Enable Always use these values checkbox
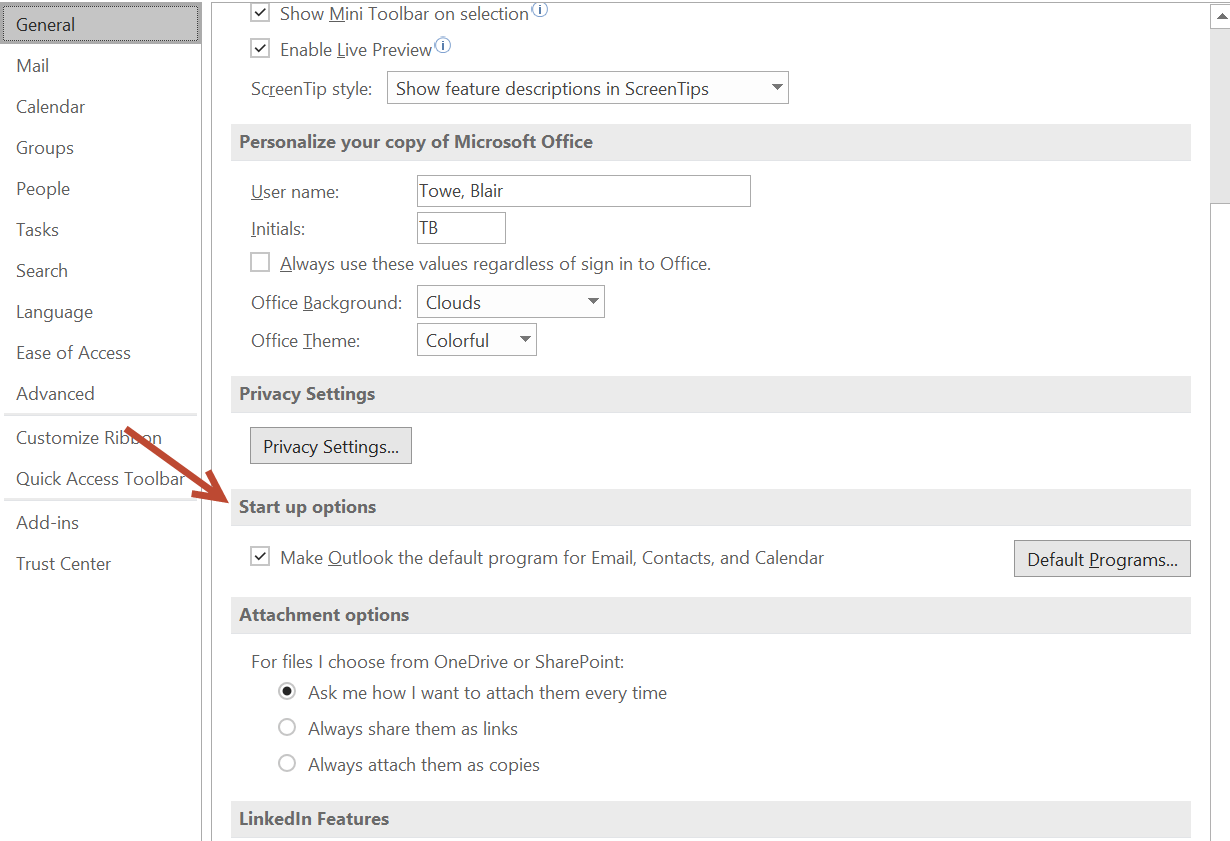1230x841 pixels. (260, 263)
